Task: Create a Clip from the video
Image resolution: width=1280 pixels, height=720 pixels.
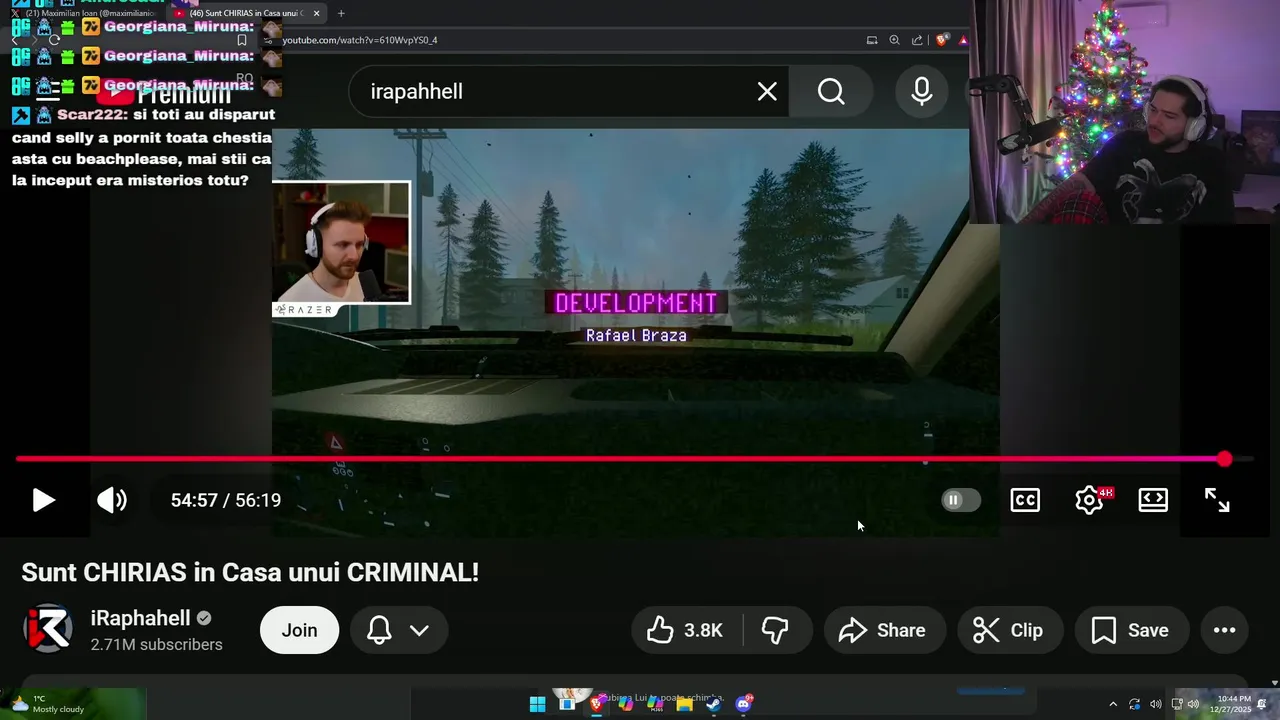Action: tap(1010, 630)
